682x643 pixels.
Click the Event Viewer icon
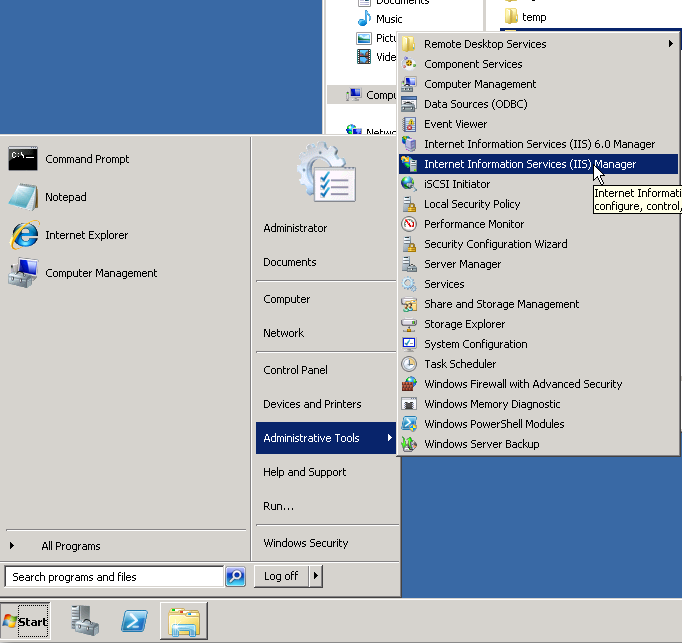coord(409,124)
